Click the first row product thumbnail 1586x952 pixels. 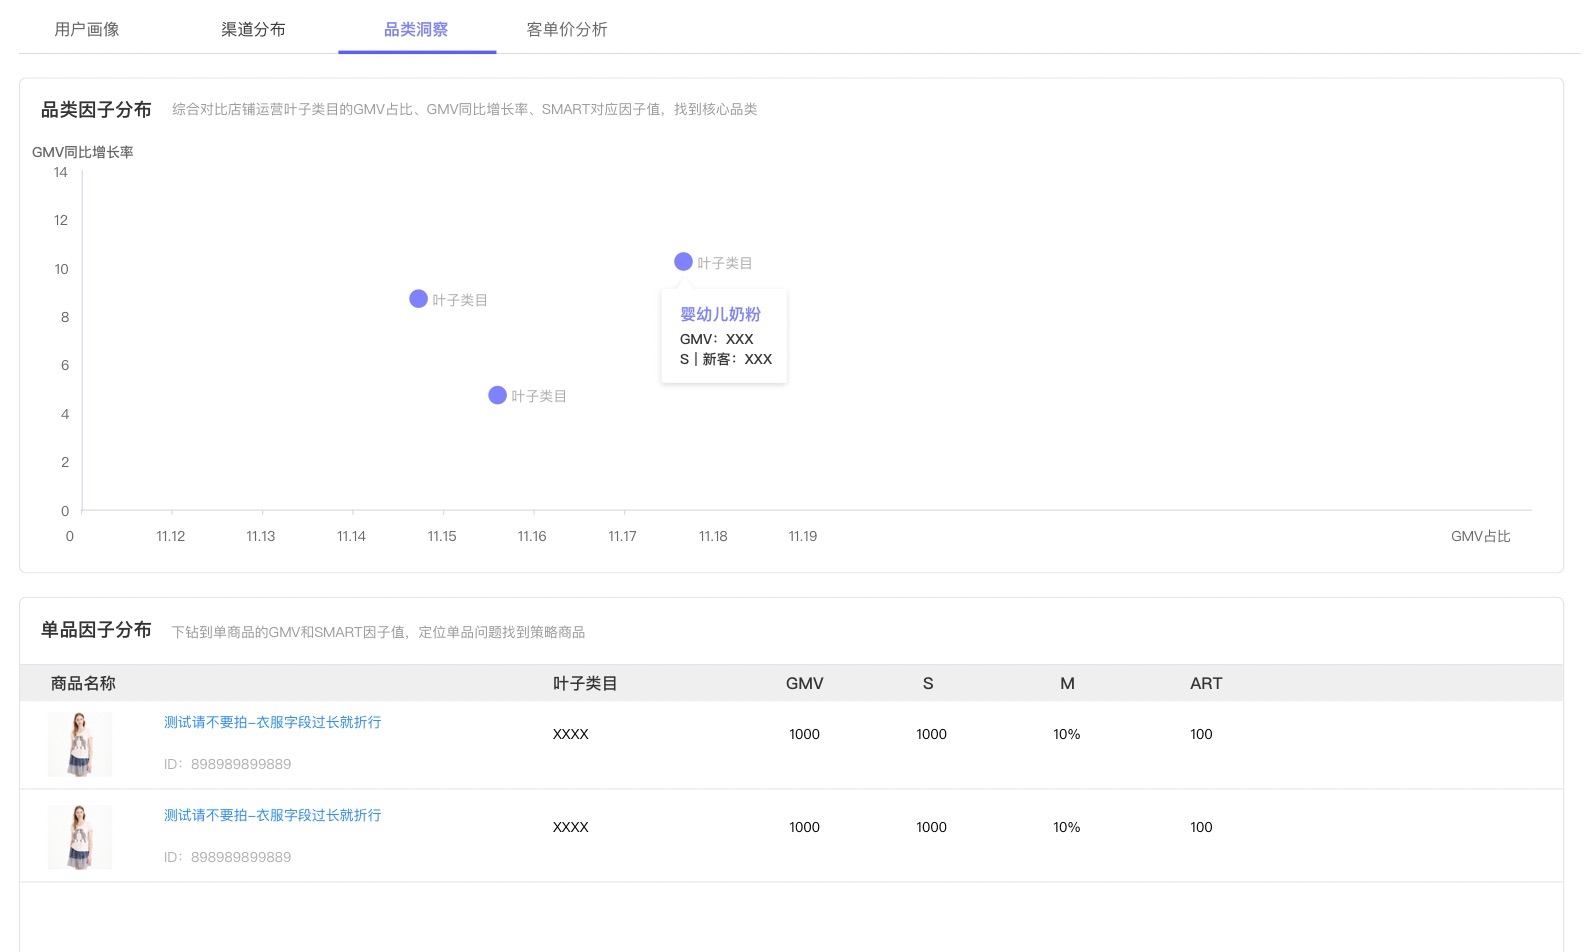(80, 745)
